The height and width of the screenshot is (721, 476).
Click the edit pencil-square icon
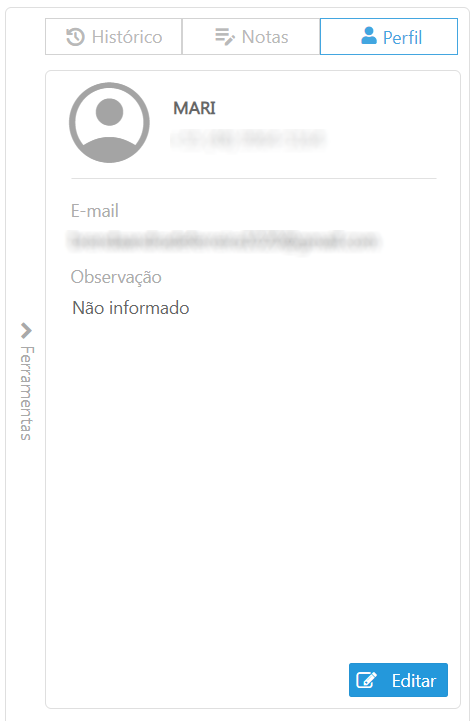point(367,680)
